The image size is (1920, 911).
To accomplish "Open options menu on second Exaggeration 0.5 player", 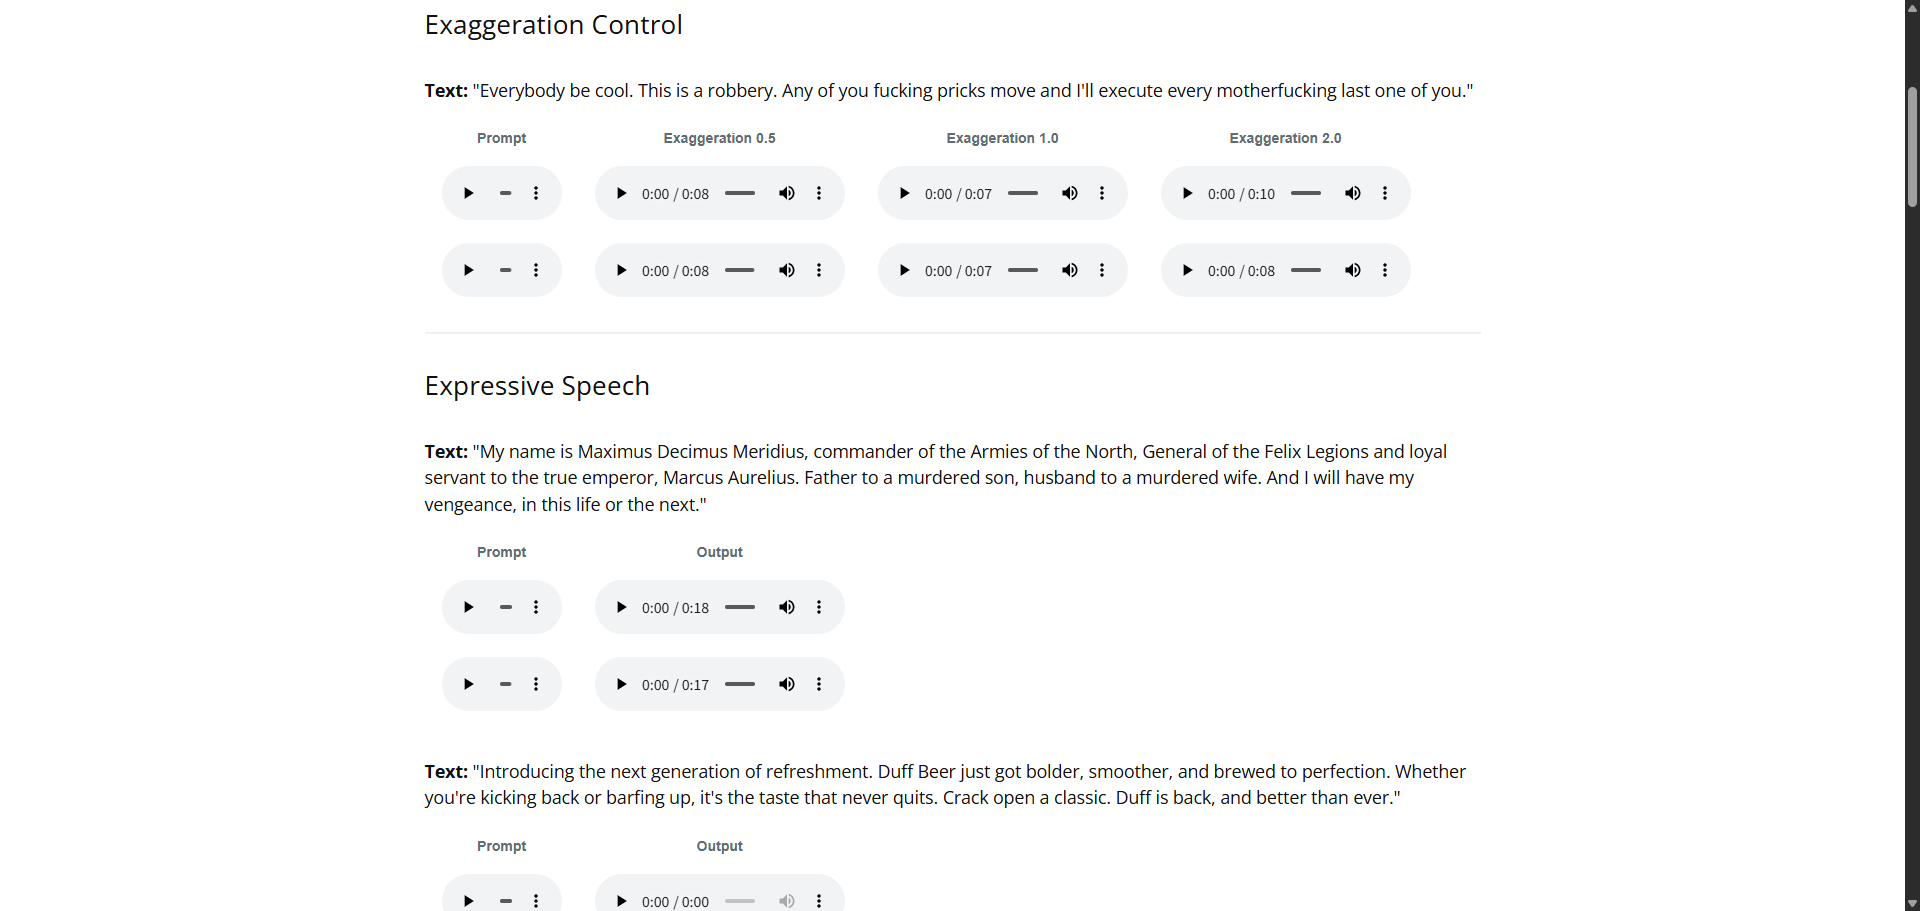I will (819, 270).
